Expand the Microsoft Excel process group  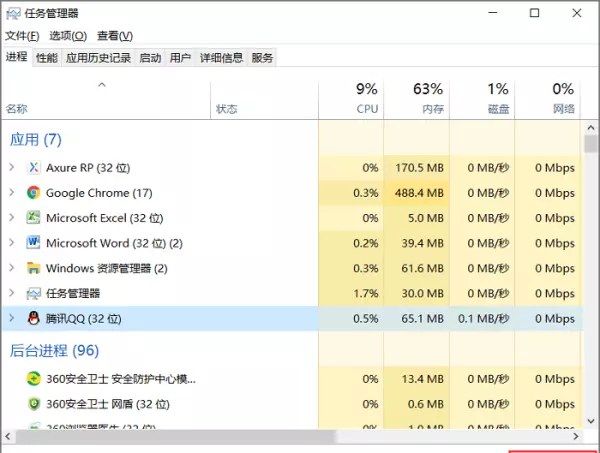coord(11,218)
